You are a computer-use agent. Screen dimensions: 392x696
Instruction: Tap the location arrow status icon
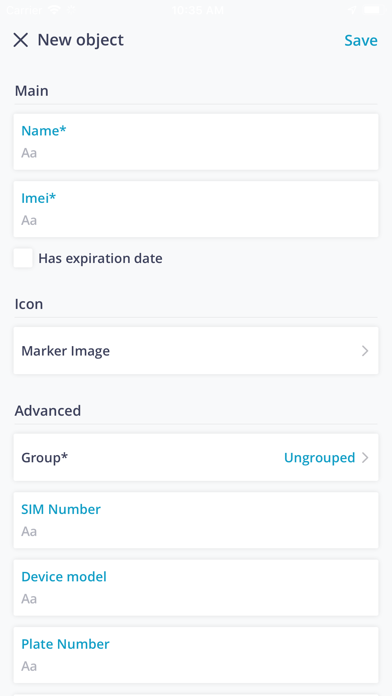(x=352, y=10)
